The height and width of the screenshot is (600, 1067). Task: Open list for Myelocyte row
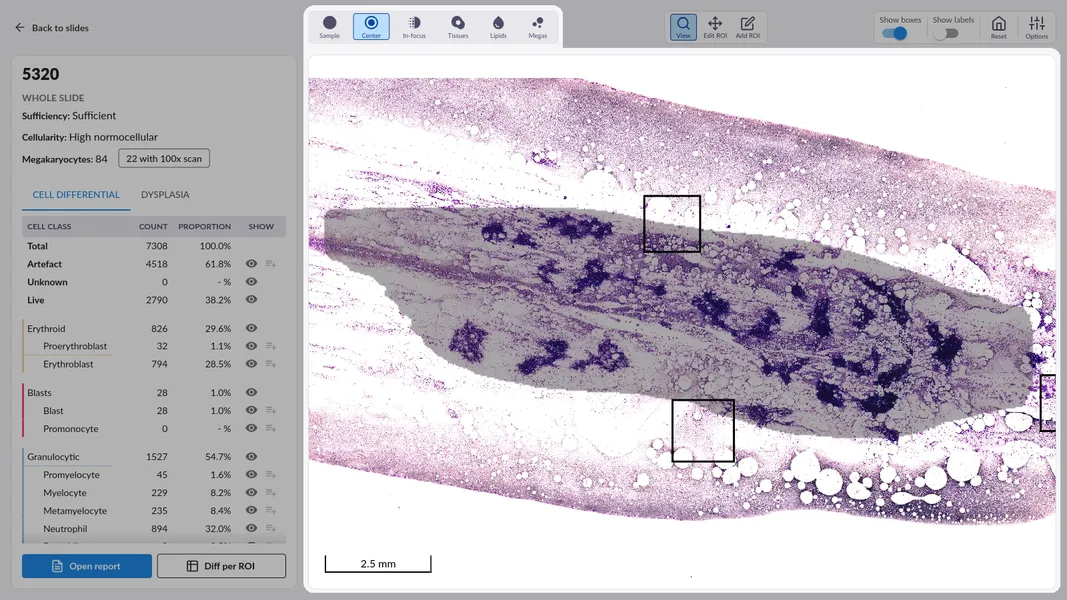point(271,493)
